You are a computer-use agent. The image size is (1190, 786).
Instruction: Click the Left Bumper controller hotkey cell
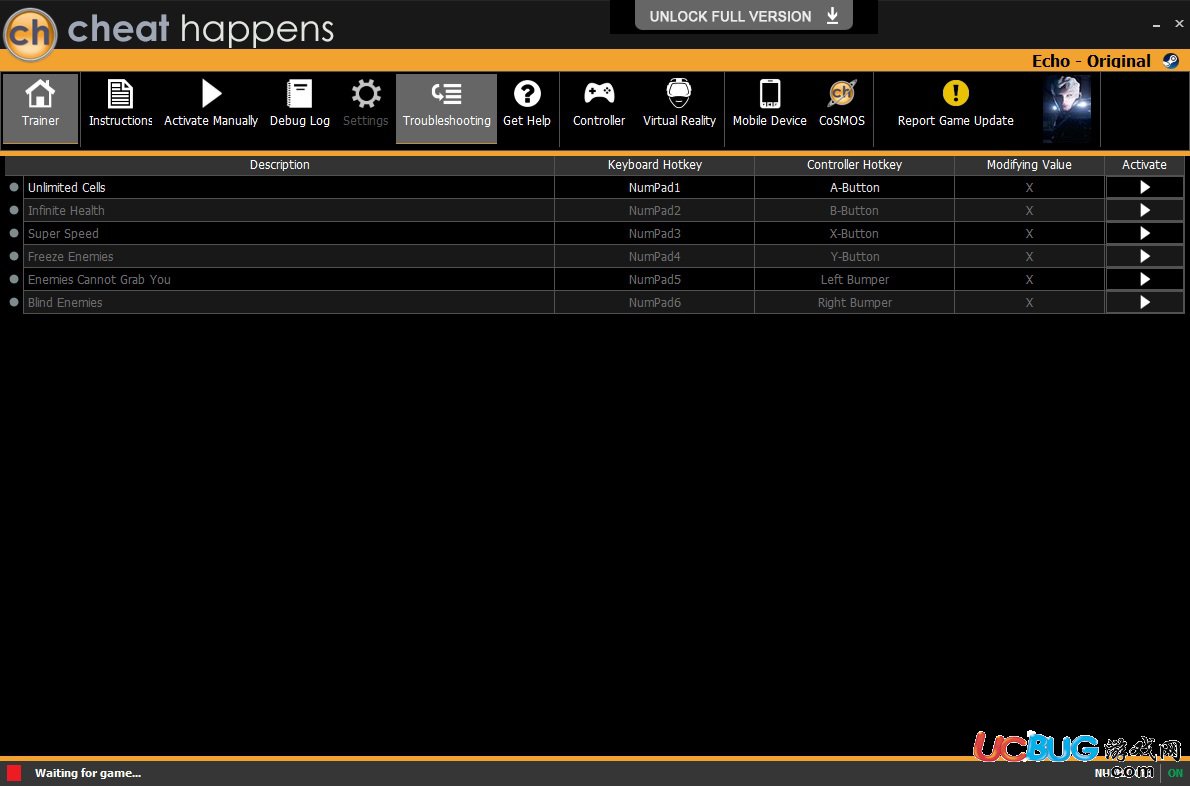point(855,279)
